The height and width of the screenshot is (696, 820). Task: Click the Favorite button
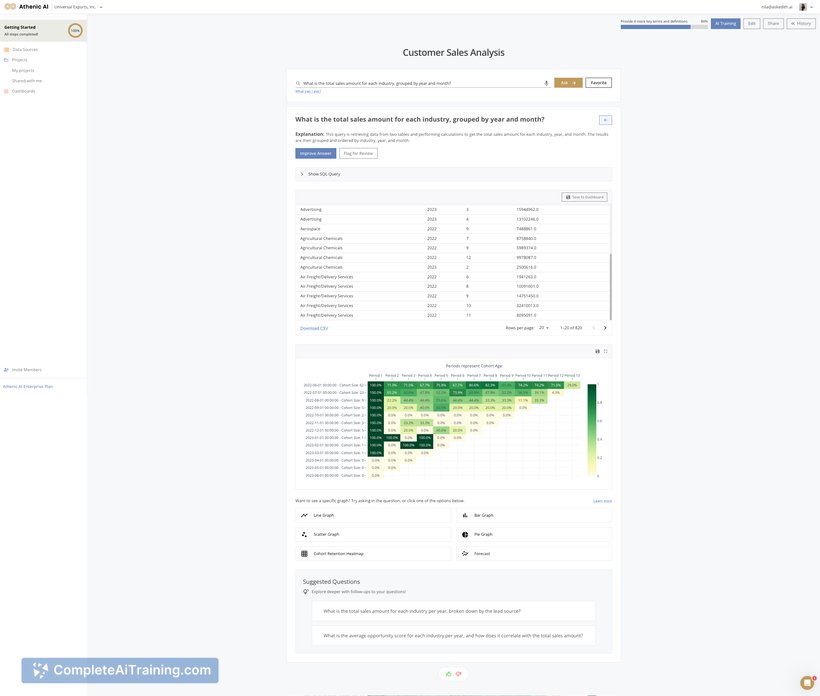pyautogui.click(x=598, y=83)
